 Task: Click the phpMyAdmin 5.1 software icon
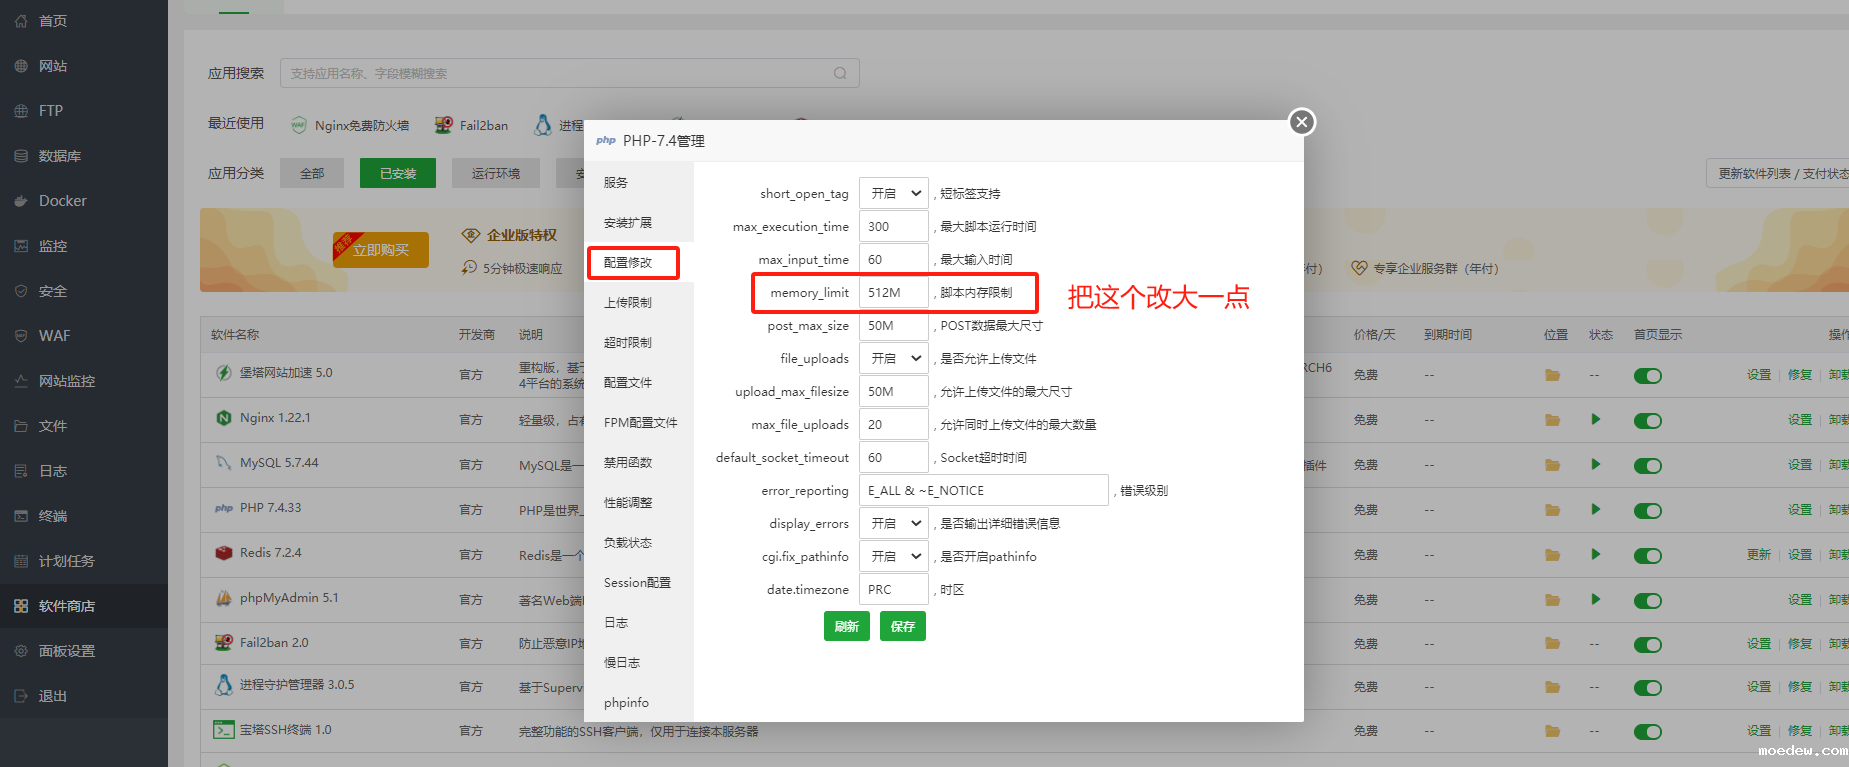click(224, 598)
